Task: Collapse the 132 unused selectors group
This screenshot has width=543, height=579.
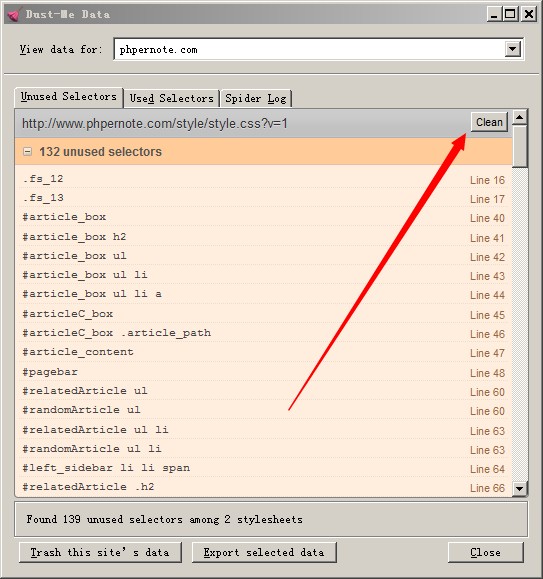Action: [27, 151]
